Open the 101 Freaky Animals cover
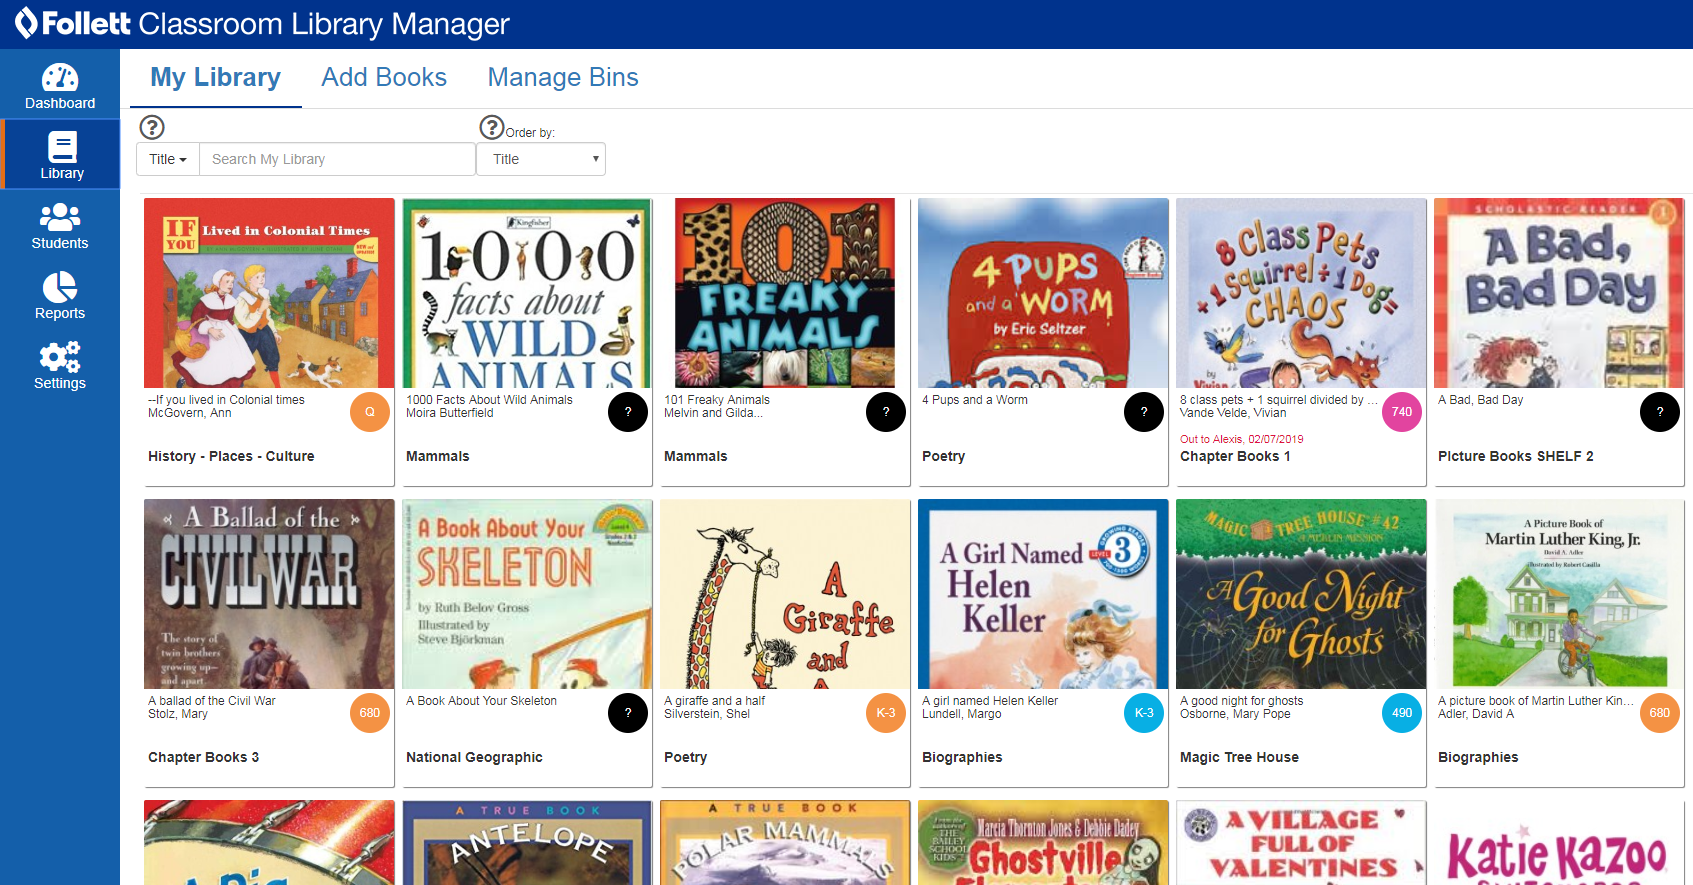The width and height of the screenshot is (1693, 885). pos(785,293)
